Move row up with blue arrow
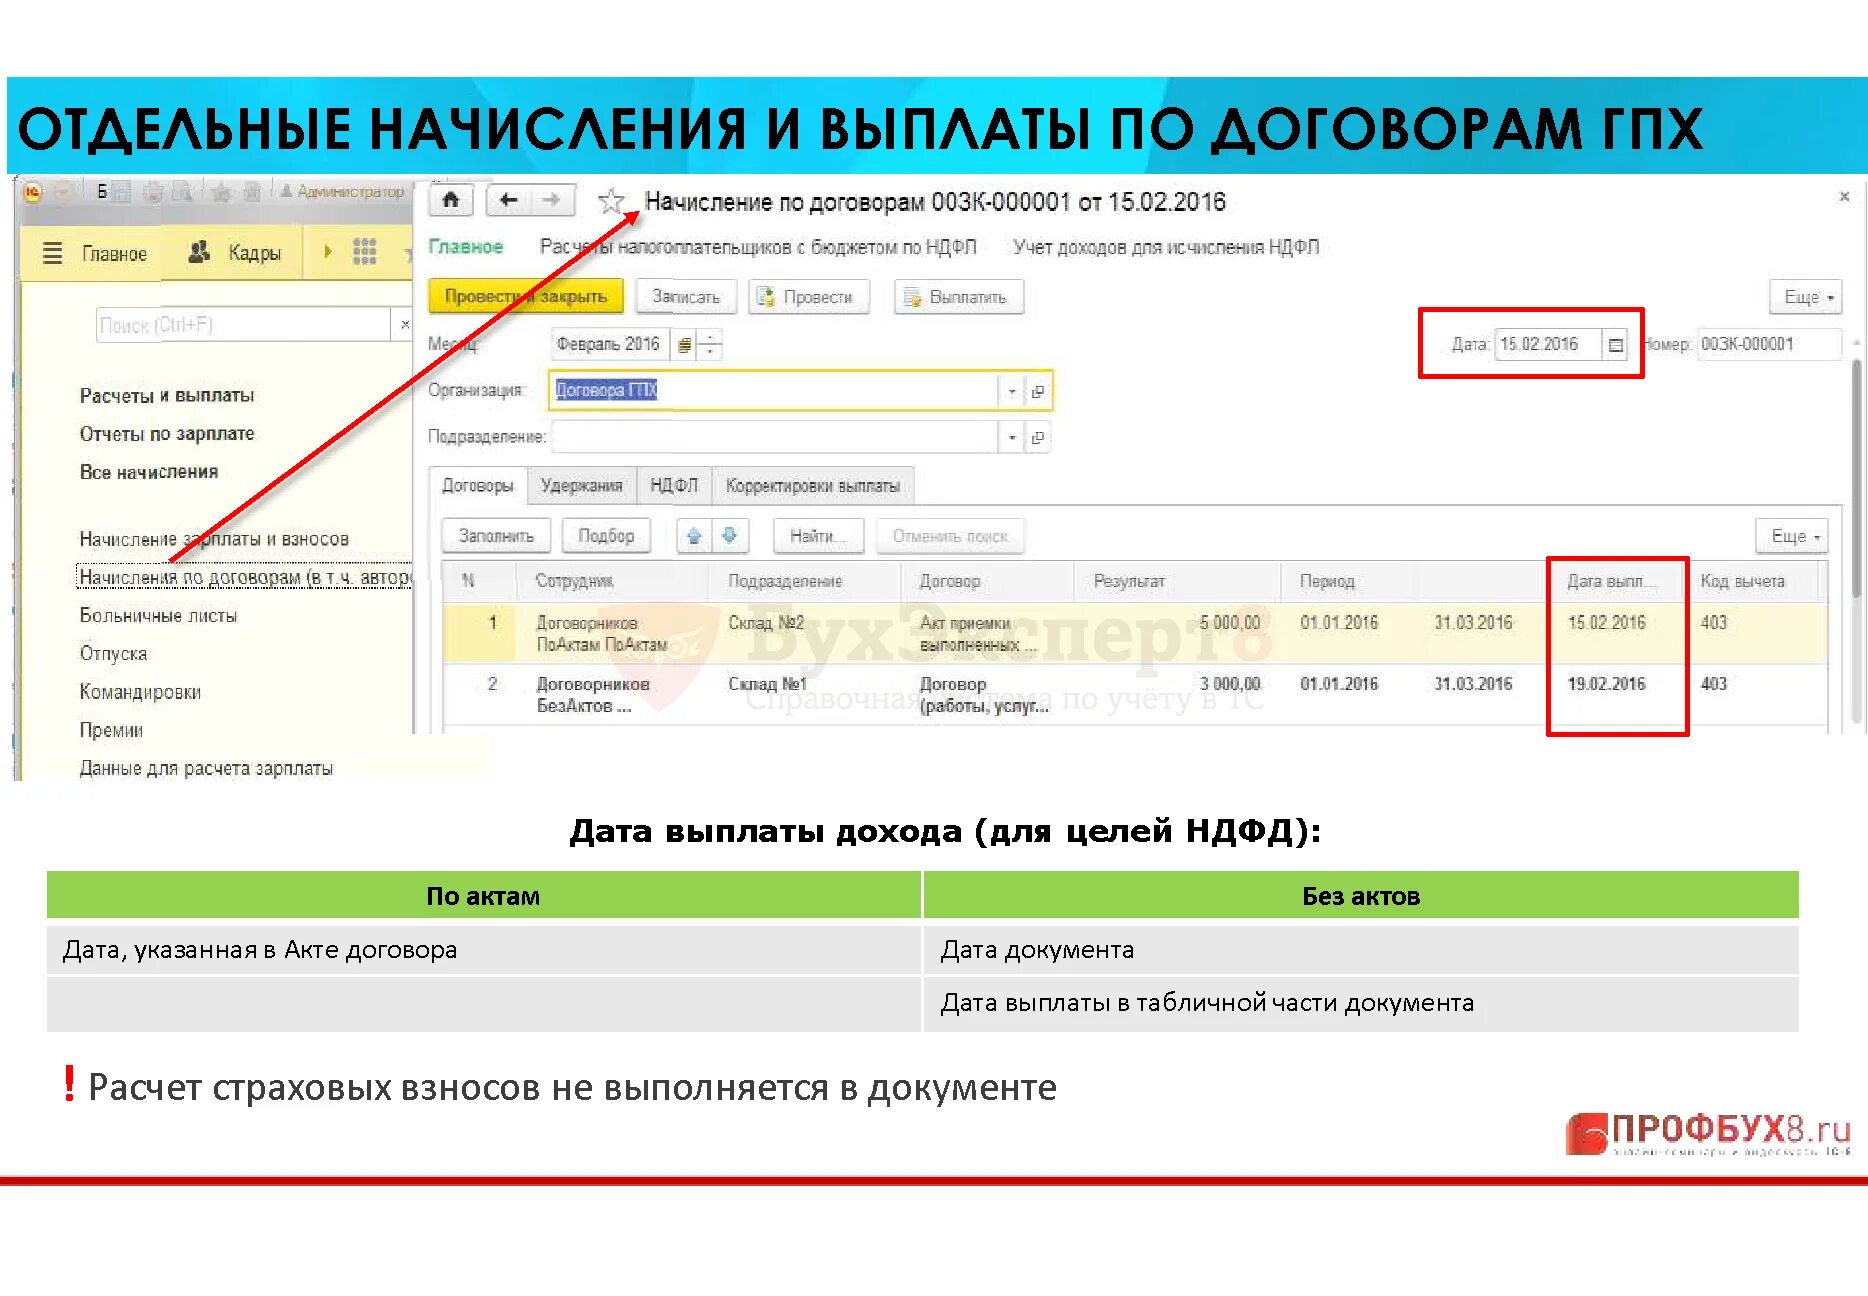This screenshot has width=1868, height=1296. pyautogui.click(x=694, y=536)
